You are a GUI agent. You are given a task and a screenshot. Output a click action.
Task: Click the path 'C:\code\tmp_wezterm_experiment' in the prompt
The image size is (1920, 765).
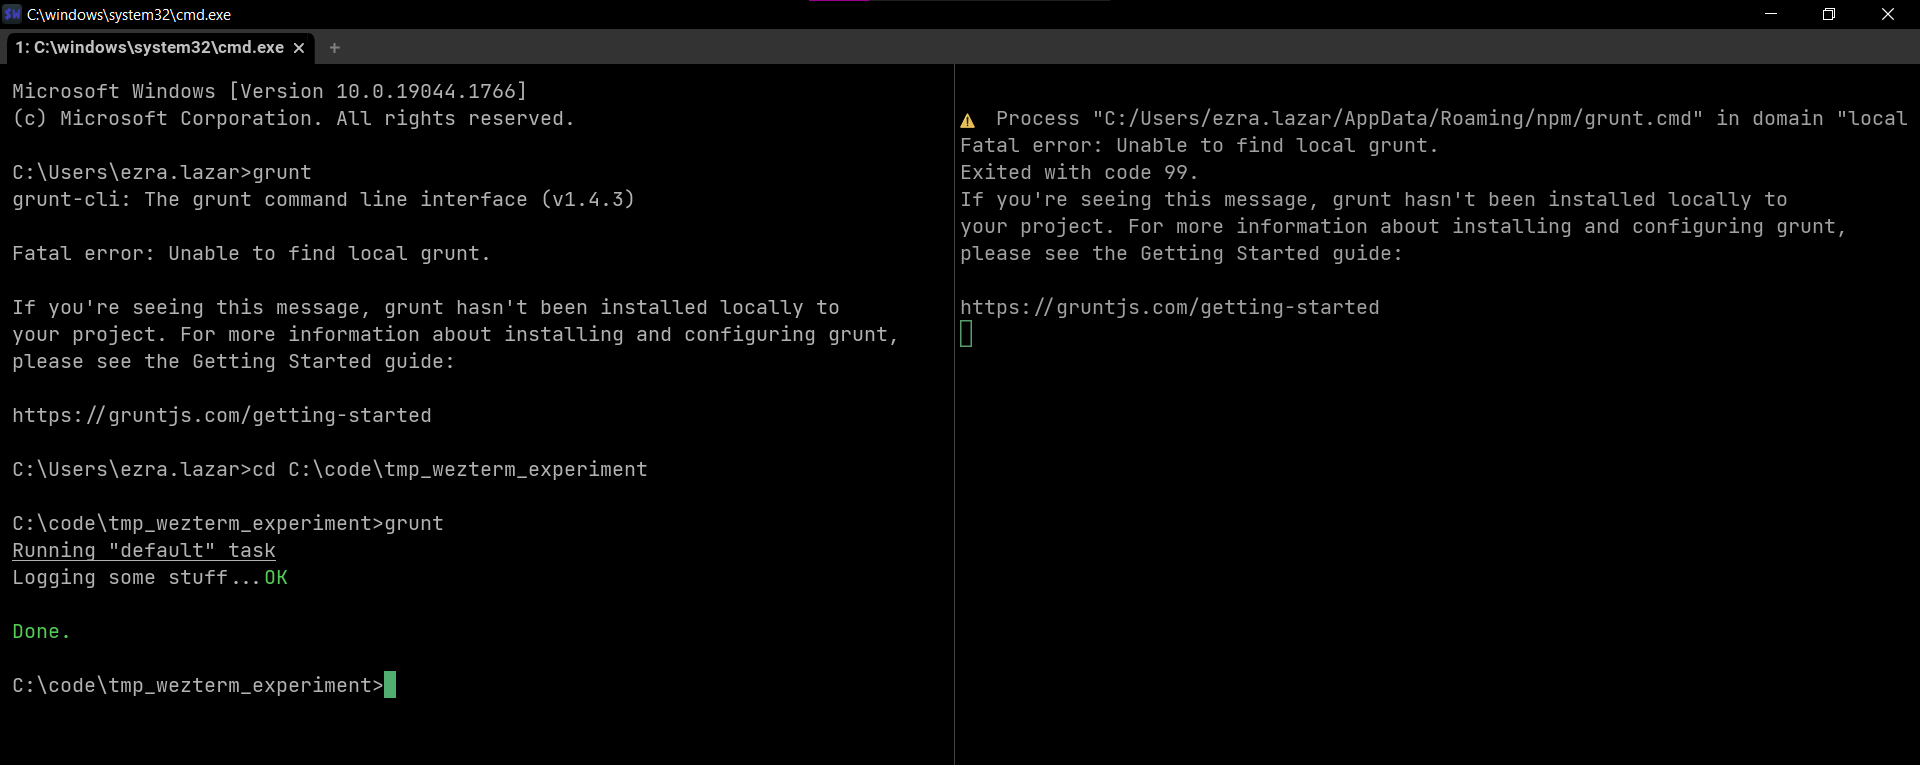click(190, 685)
